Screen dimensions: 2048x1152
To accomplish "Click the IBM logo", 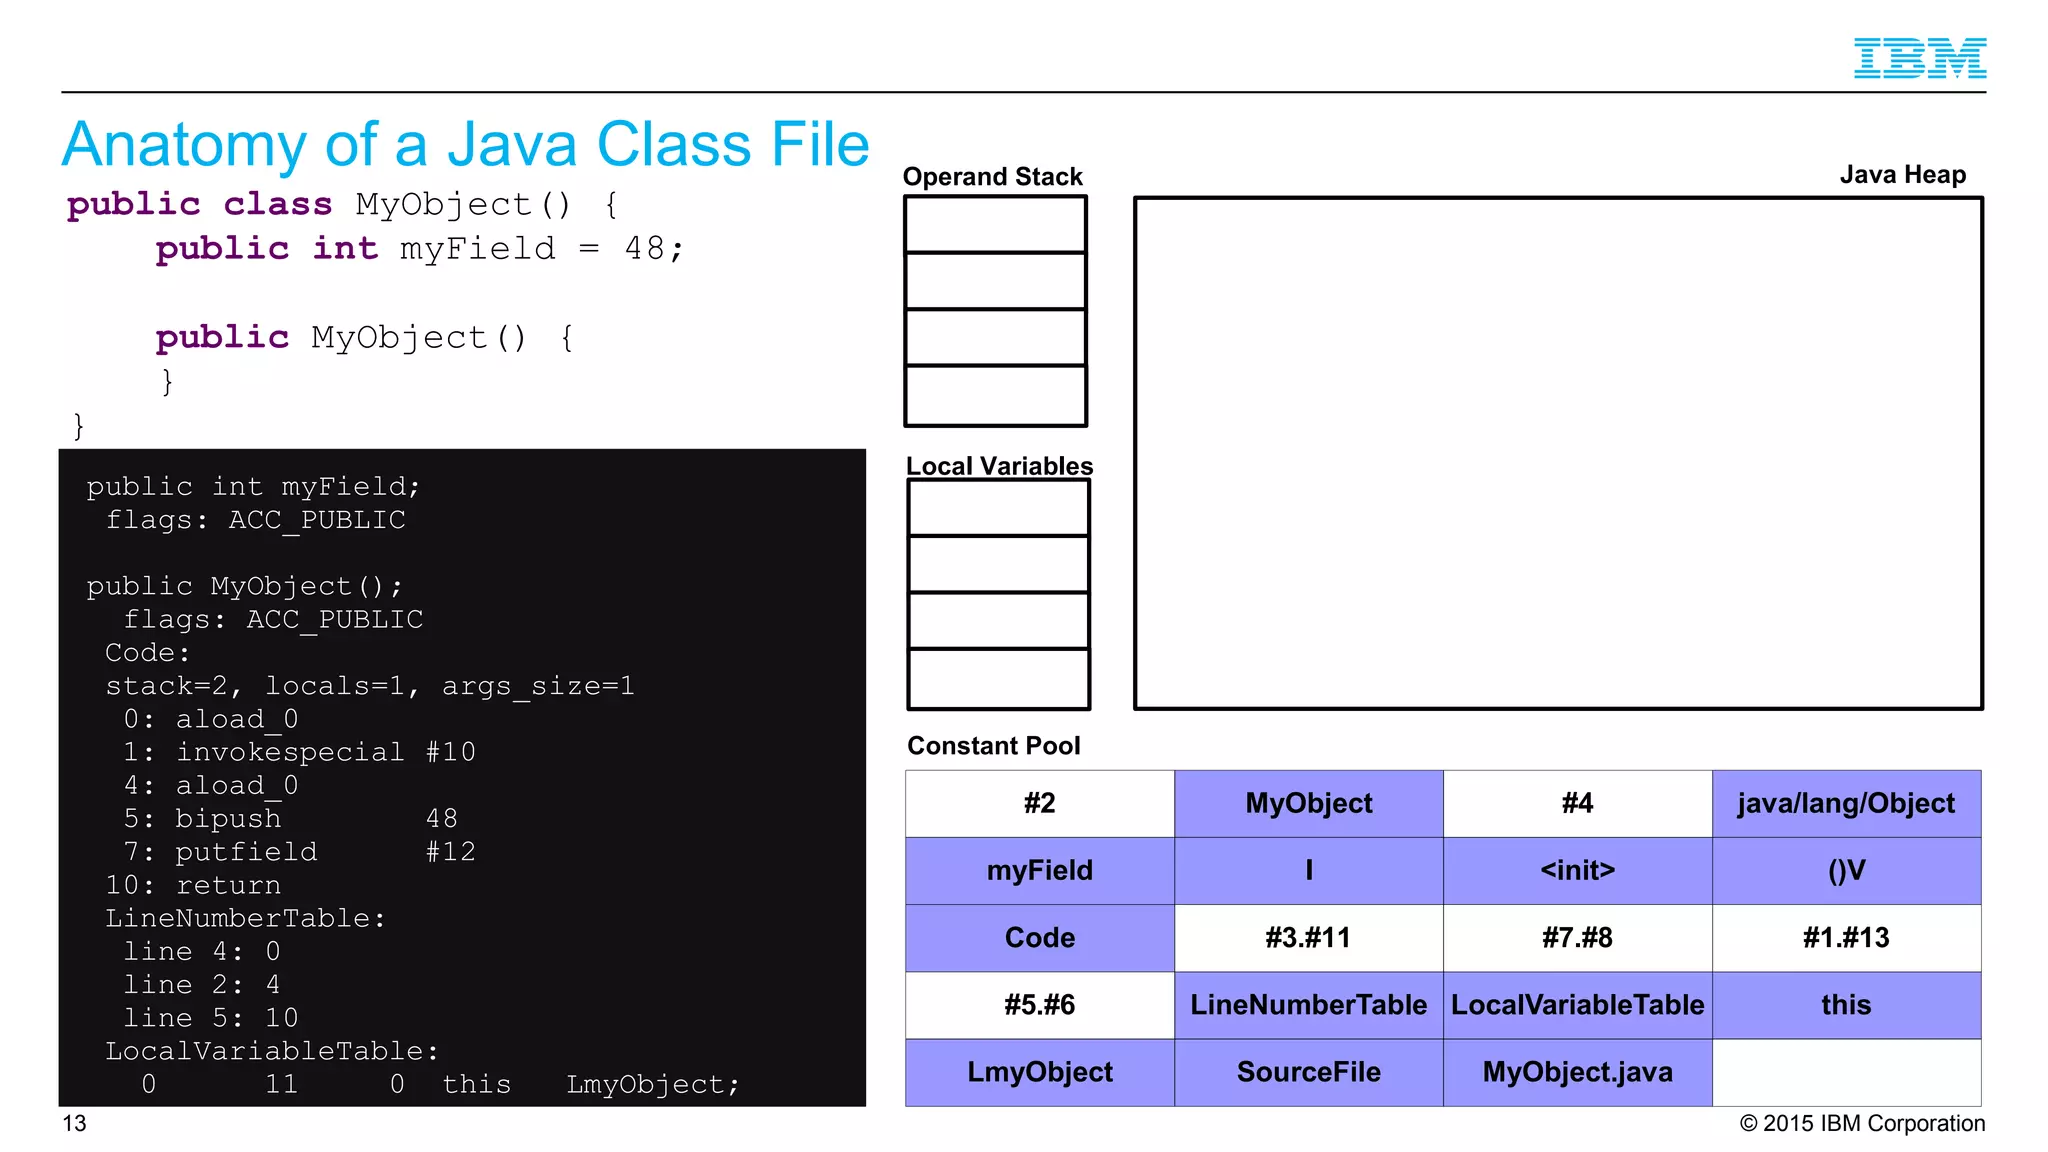I will (1919, 58).
